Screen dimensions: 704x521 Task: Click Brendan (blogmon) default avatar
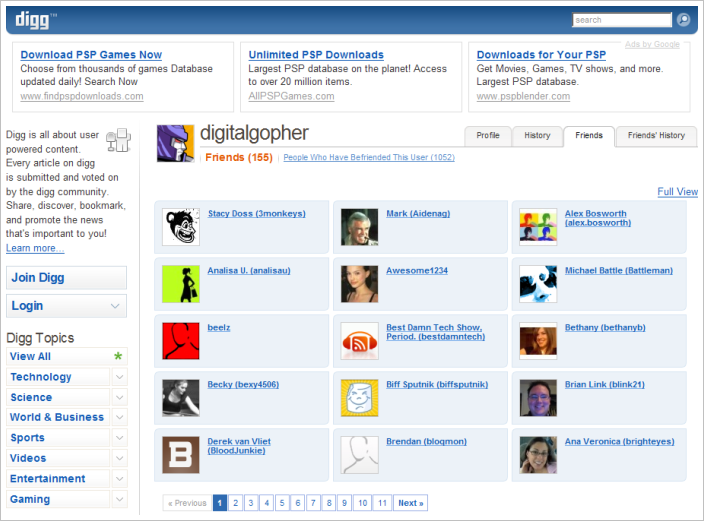359,455
